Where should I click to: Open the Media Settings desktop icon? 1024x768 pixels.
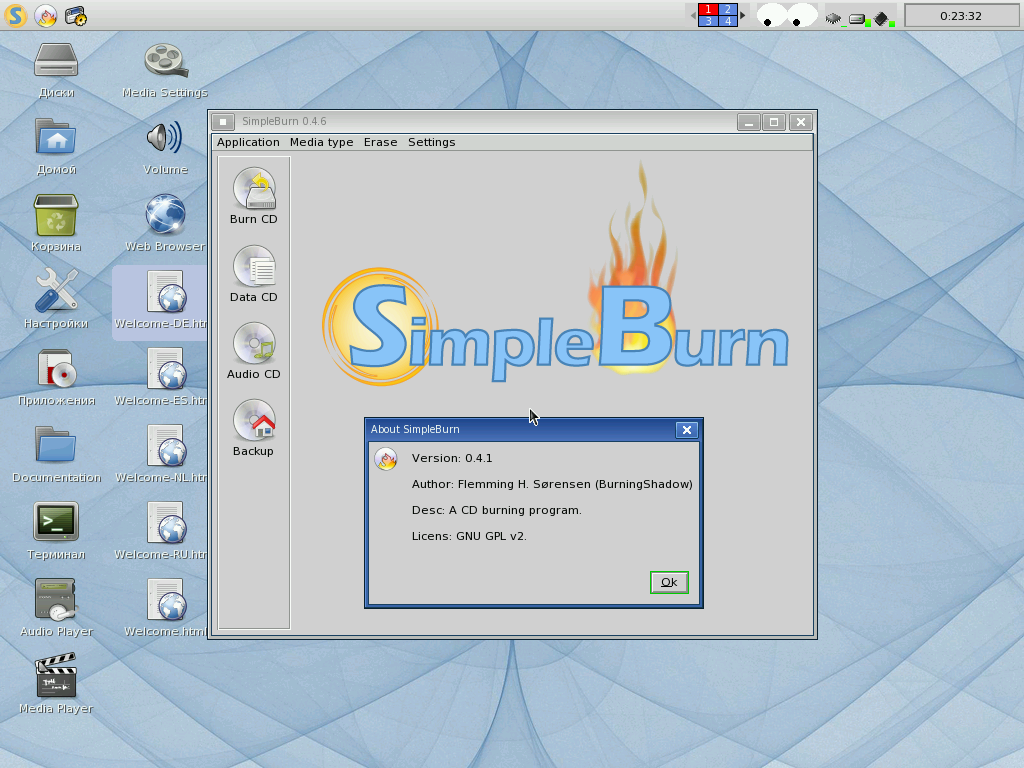pyautogui.click(x=165, y=69)
